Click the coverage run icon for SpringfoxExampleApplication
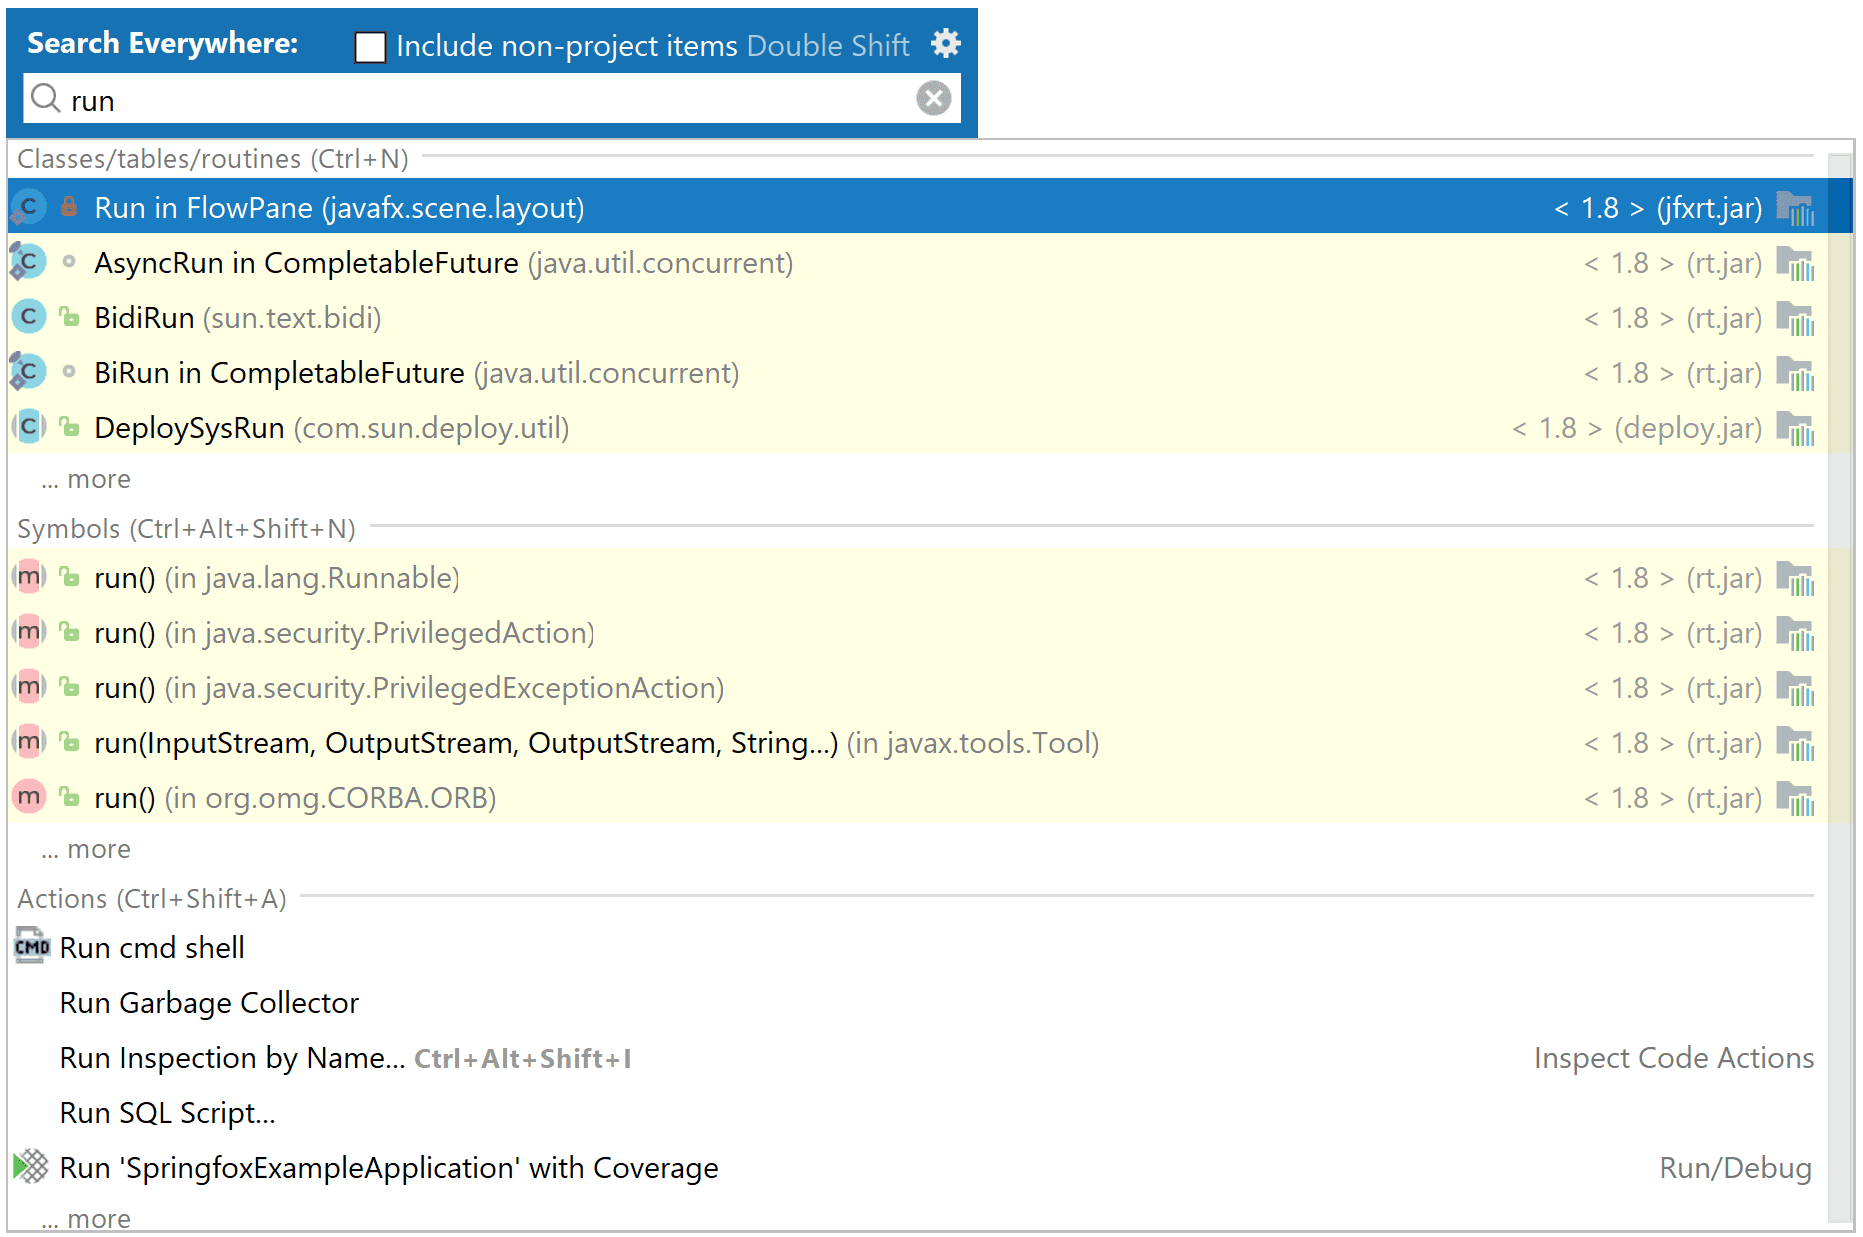Screen dimensions: 1863x1237 pyautogui.click(x=31, y=1166)
